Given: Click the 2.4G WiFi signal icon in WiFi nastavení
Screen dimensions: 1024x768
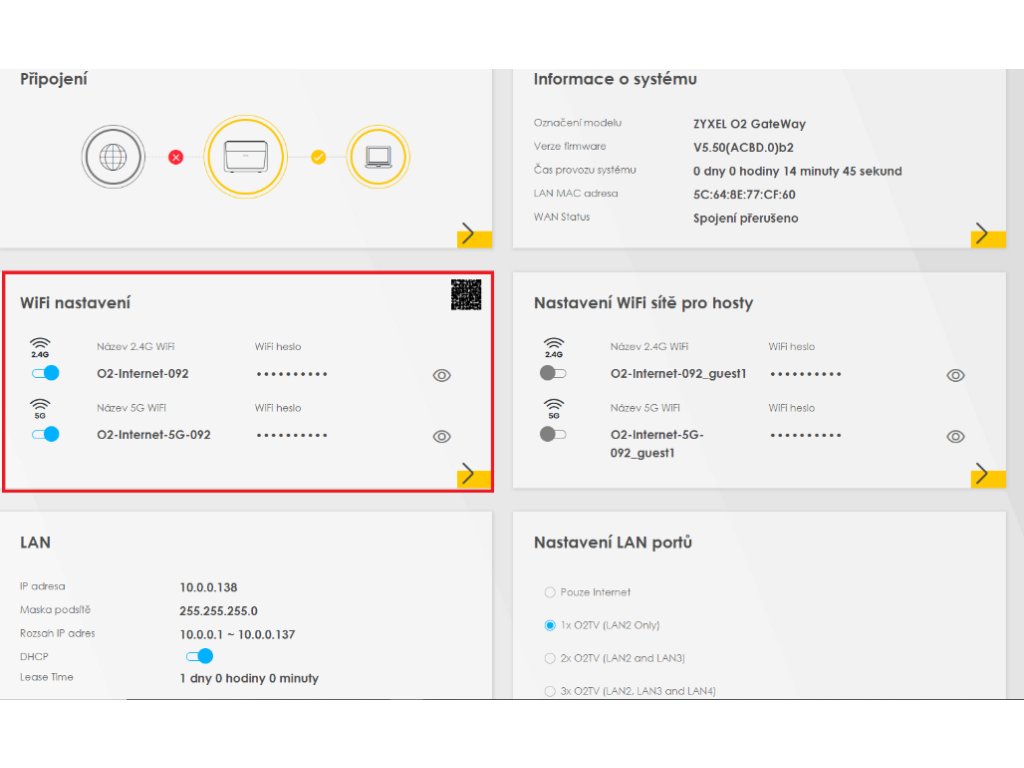Looking at the screenshot, I should [40, 347].
